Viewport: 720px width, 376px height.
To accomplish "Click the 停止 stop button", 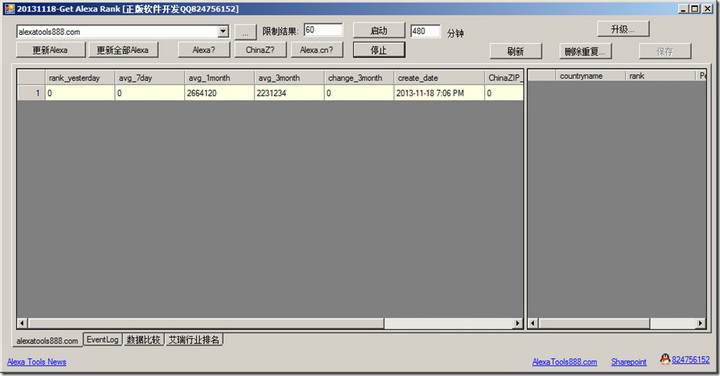I will pos(379,50).
